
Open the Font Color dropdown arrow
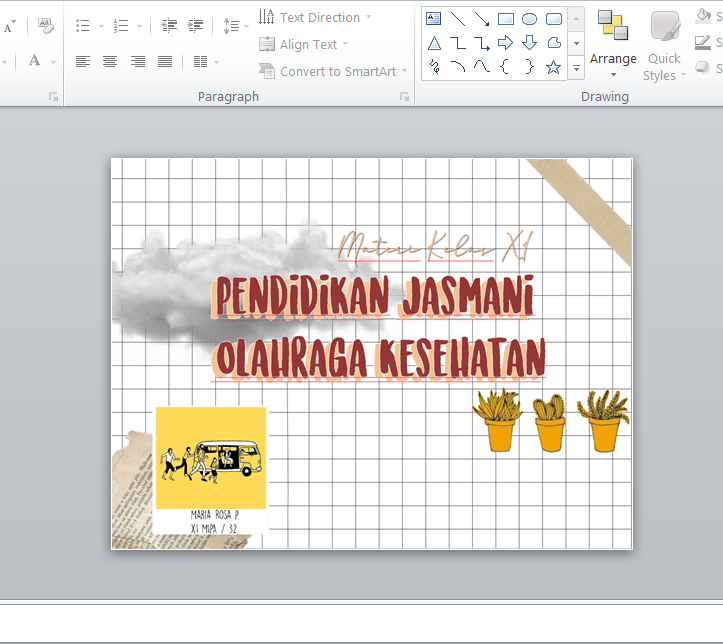[x=53, y=62]
